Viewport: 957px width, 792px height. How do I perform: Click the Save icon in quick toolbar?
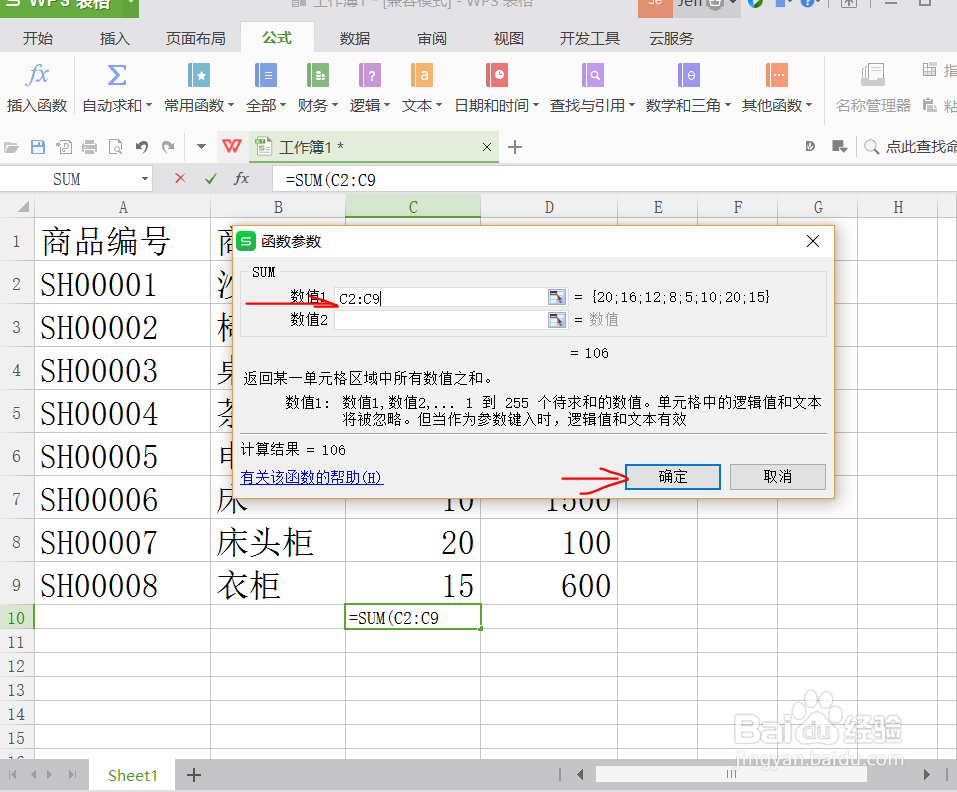38,146
